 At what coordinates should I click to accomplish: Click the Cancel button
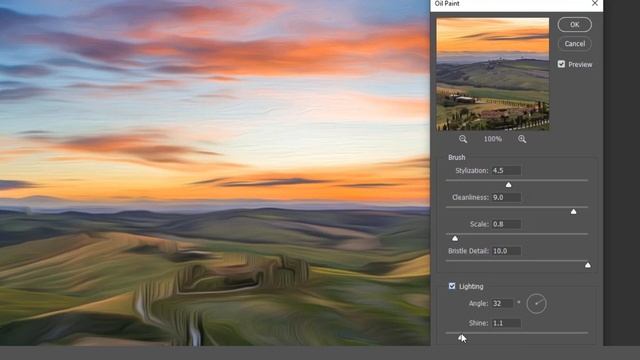575,44
